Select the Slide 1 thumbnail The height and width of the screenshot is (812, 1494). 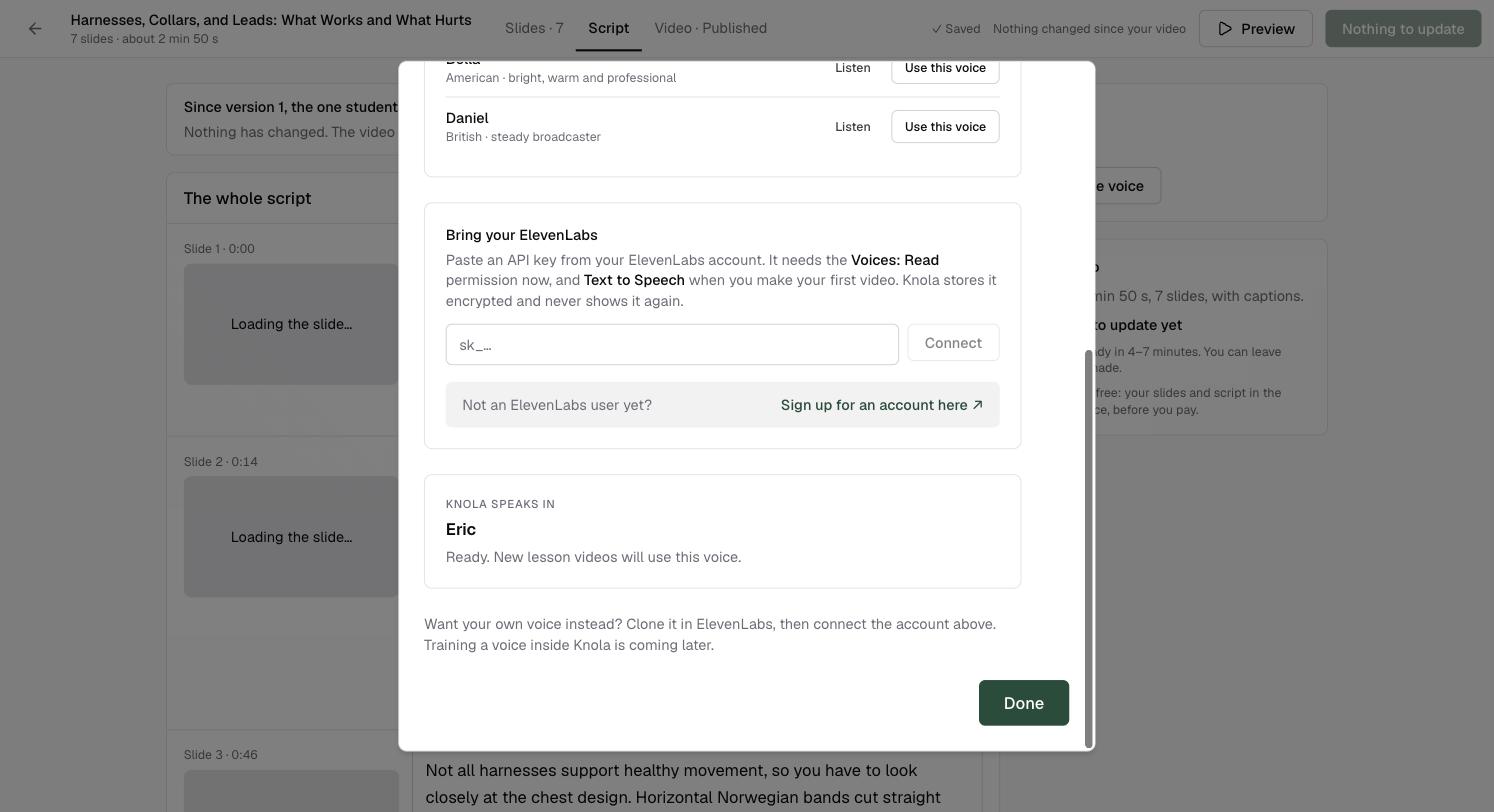pos(291,324)
